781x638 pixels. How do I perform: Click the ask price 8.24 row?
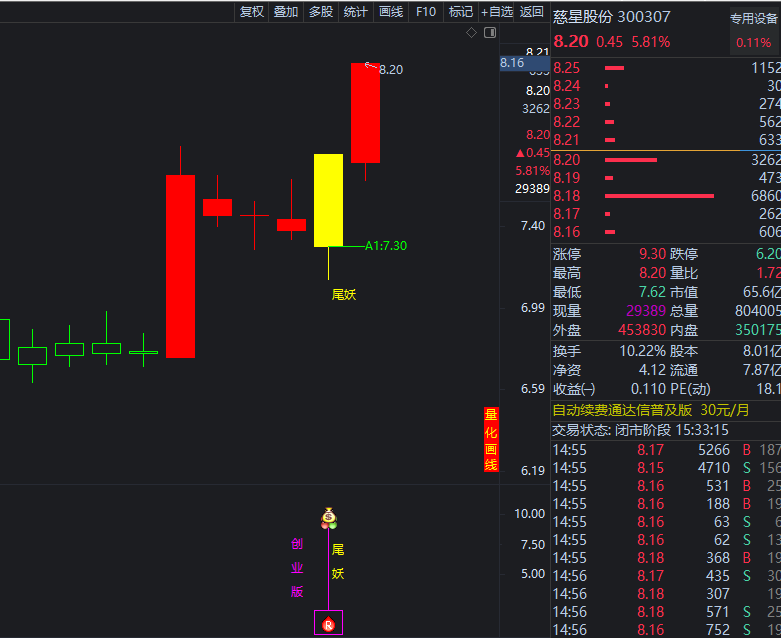click(x=666, y=86)
